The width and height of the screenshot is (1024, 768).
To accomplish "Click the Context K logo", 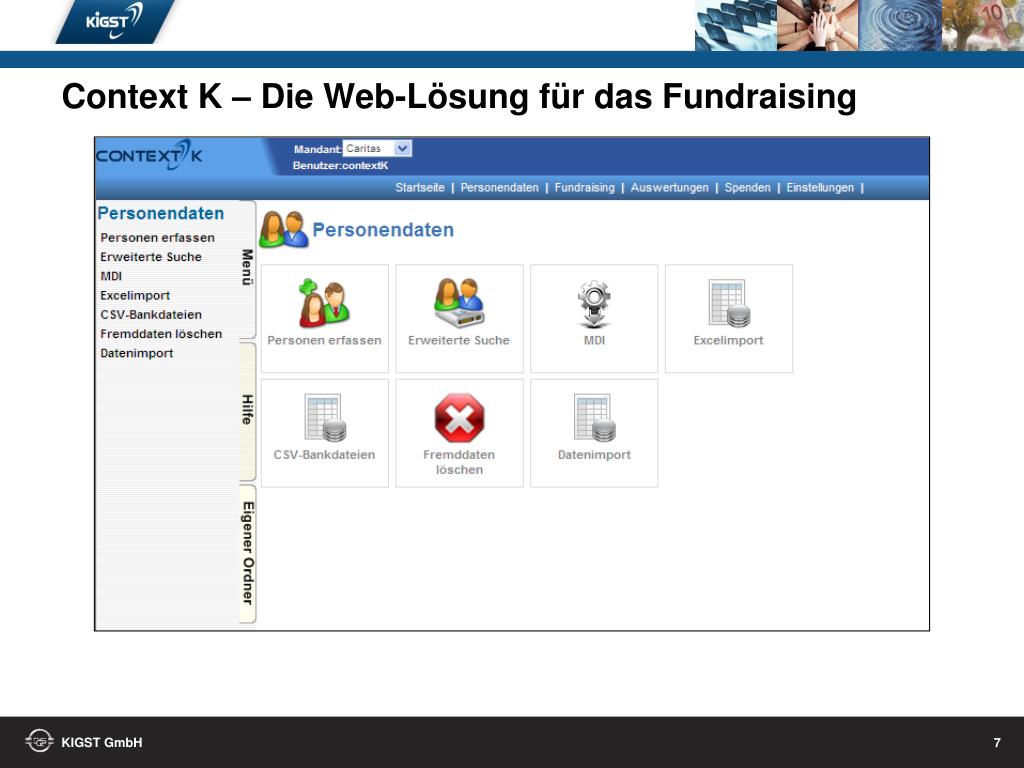I will 149,155.
